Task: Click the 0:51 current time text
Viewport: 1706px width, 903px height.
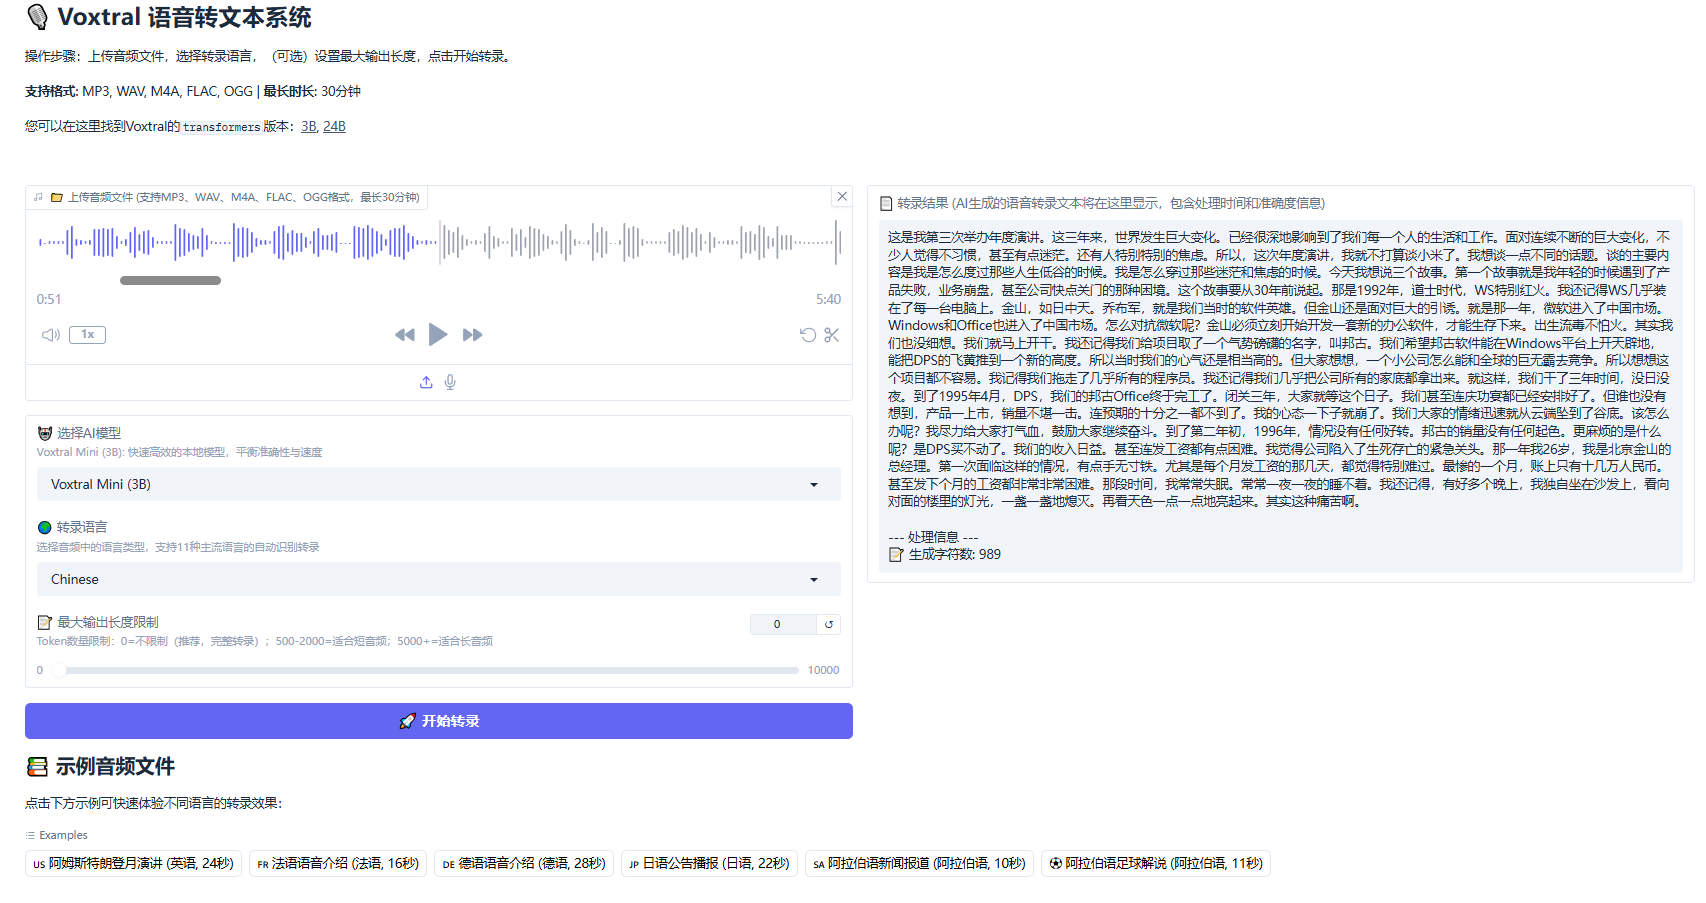Action: [x=49, y=299]
